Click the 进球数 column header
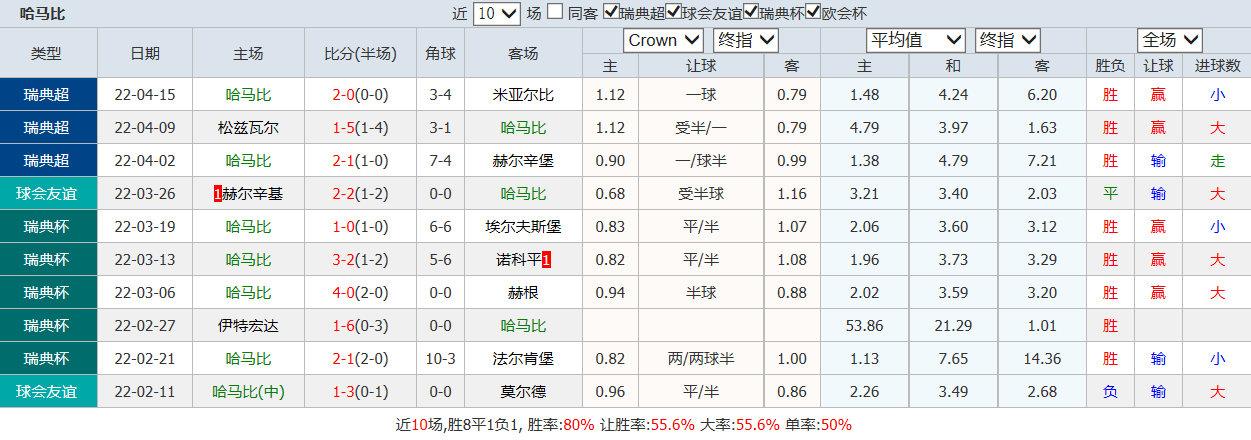The width and height of the screenshot is (1251, 440). [x=1217, y=66]
